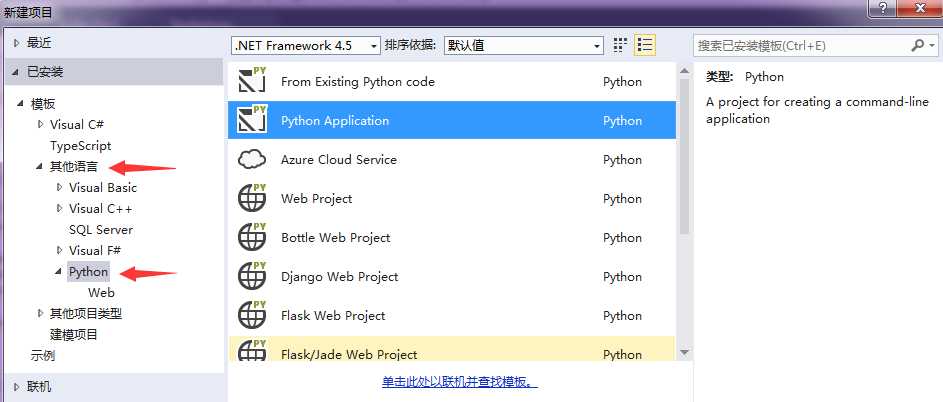Click the Flask/Jade Web Project globe icon
Viewport: 943px width, 402px height.
pos(252,351)
